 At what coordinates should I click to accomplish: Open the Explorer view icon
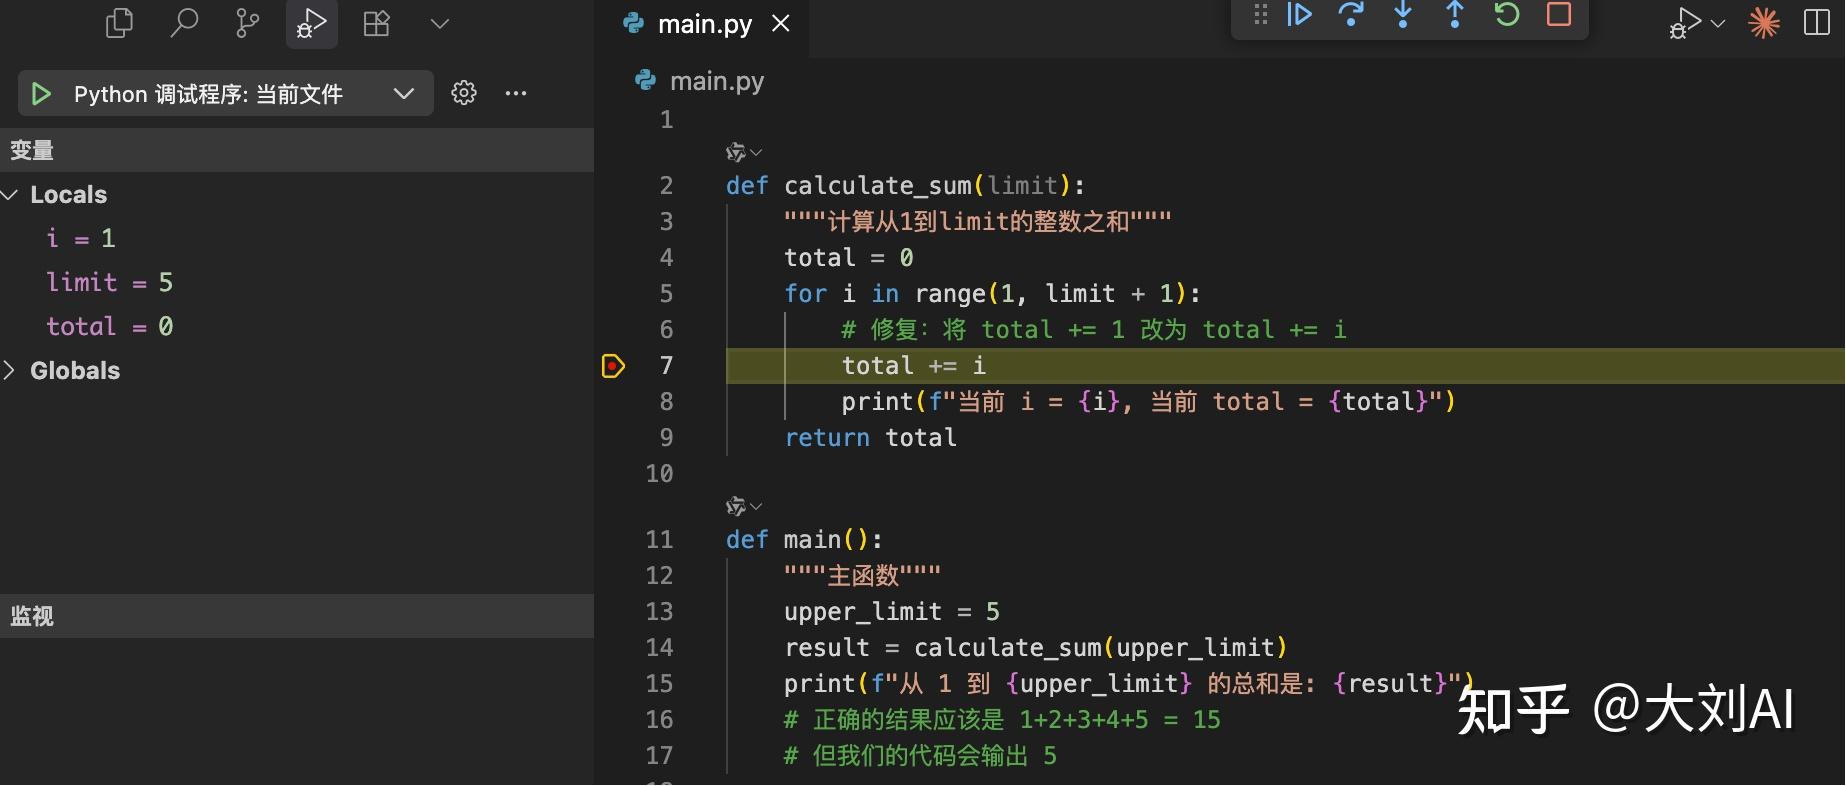coord(119,23)
